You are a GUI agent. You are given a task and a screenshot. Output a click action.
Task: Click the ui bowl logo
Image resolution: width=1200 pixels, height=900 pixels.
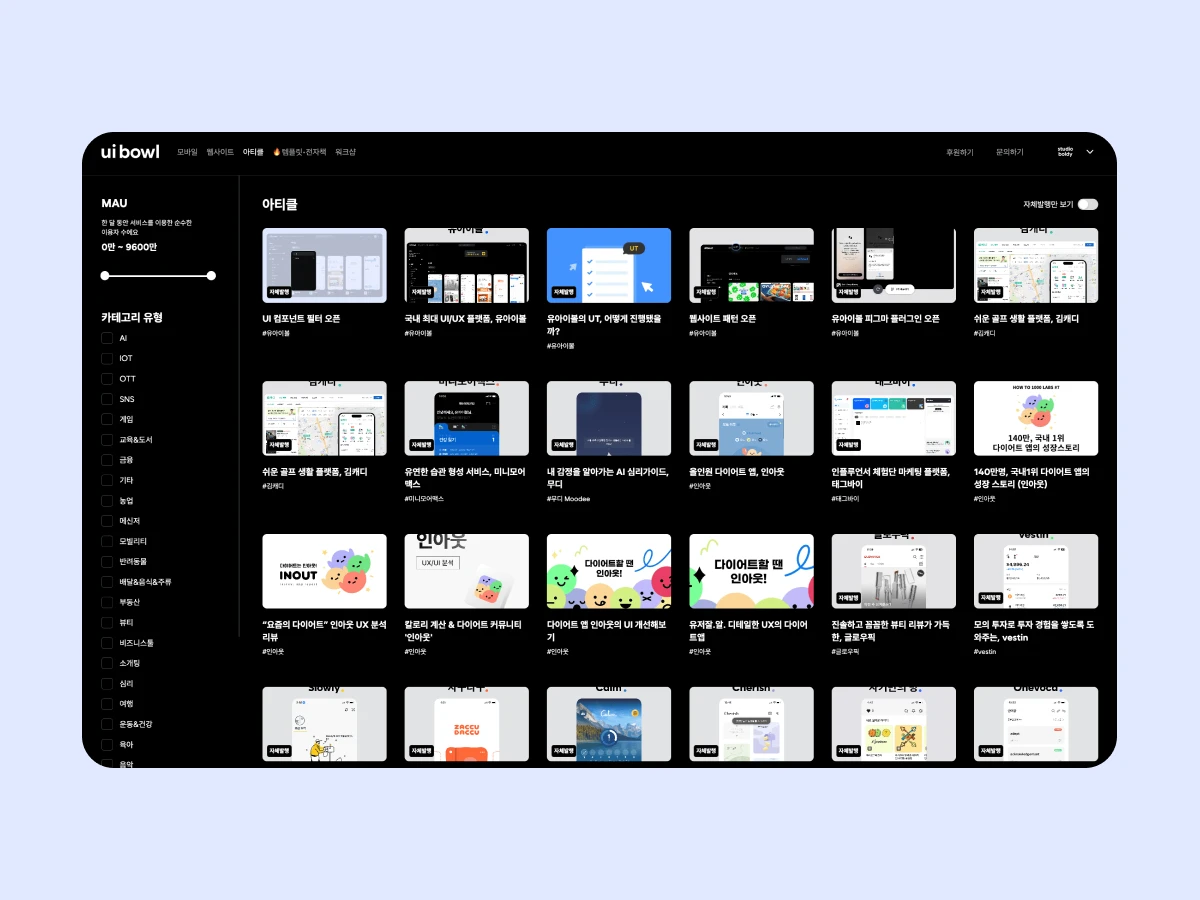[x=130, y=152]
